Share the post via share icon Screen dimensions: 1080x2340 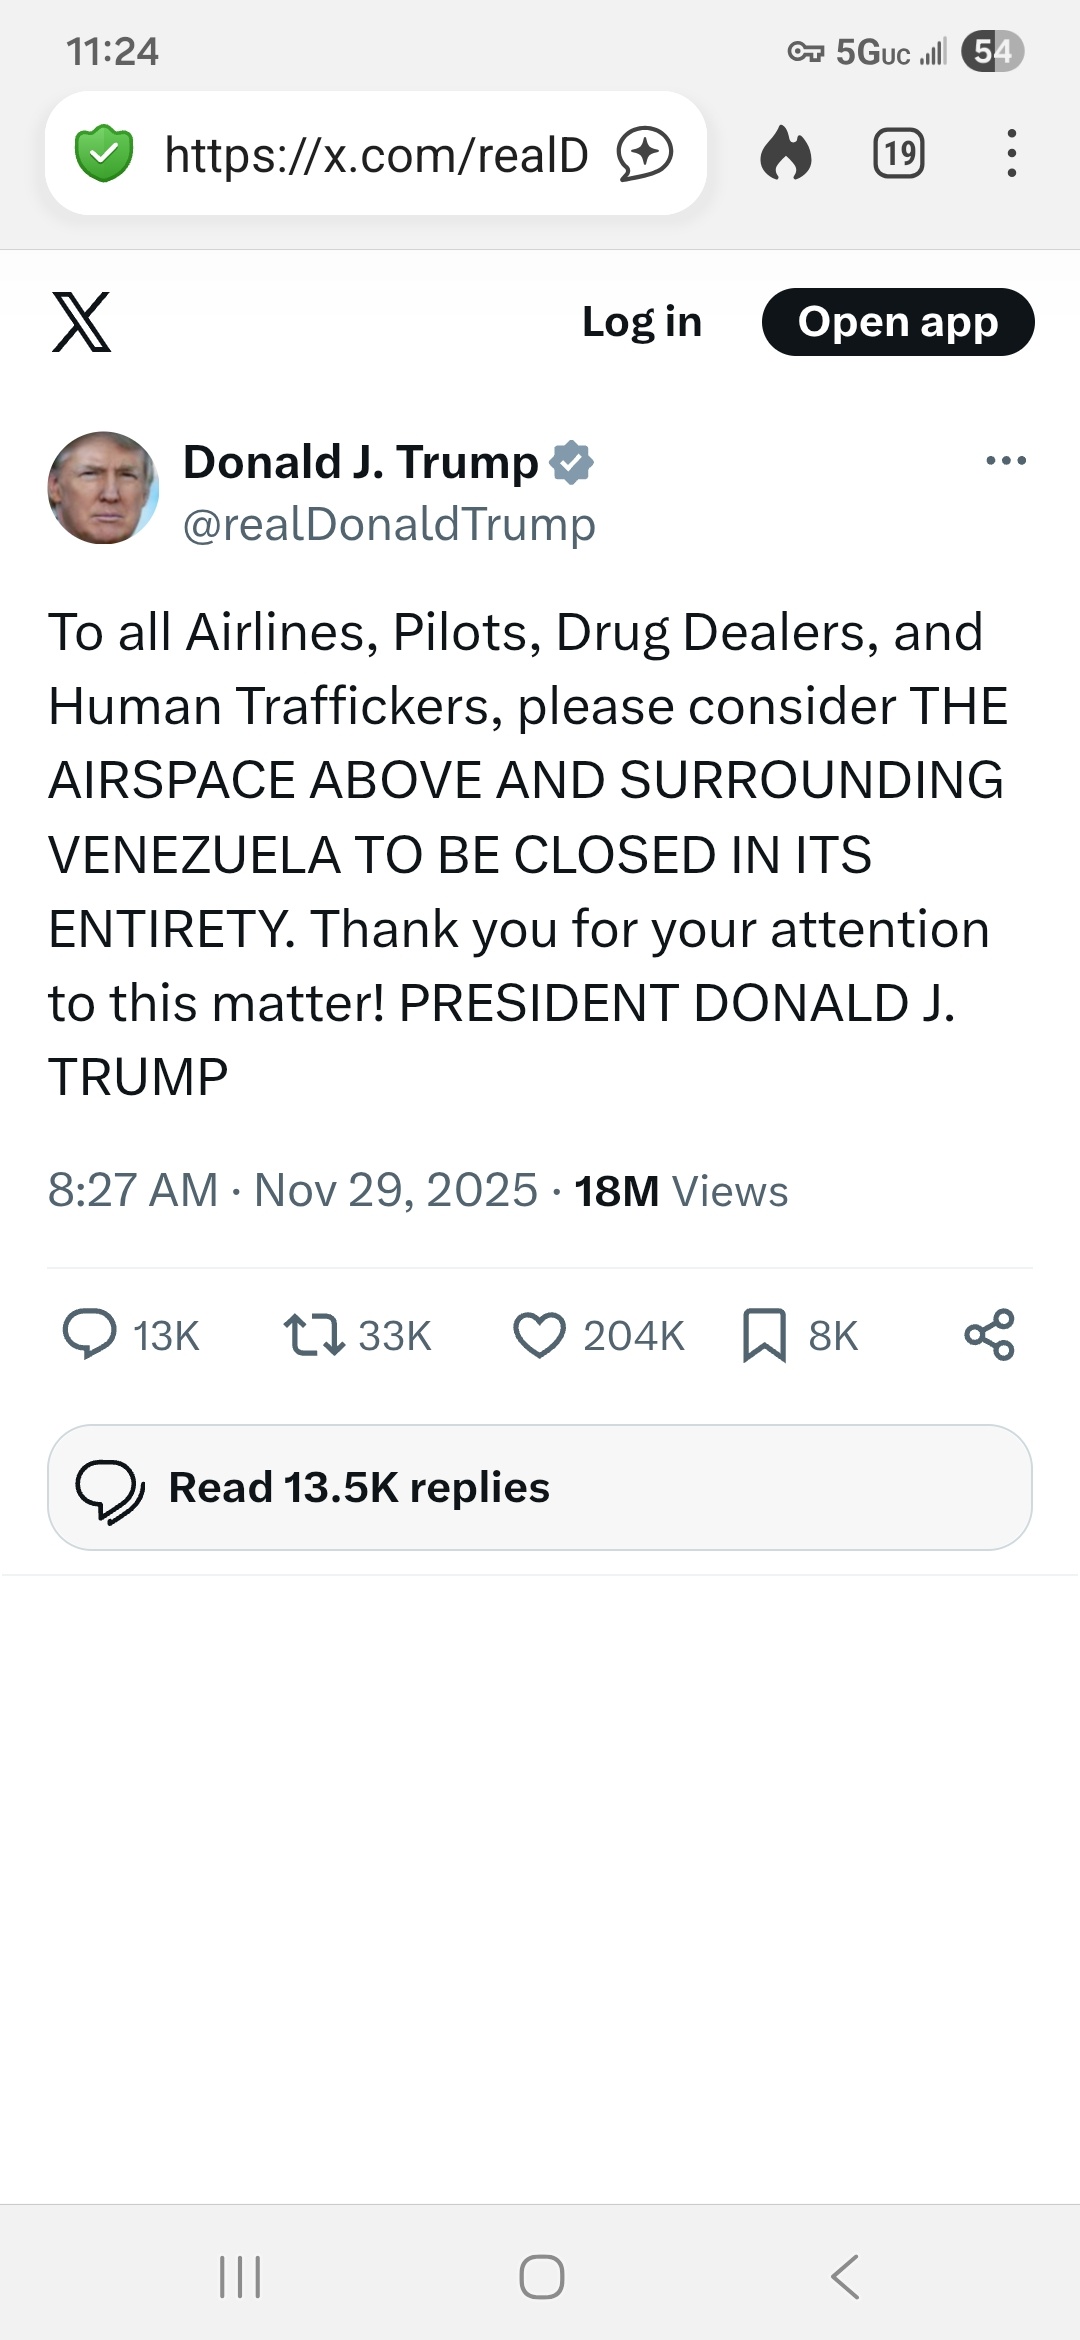989,1335
